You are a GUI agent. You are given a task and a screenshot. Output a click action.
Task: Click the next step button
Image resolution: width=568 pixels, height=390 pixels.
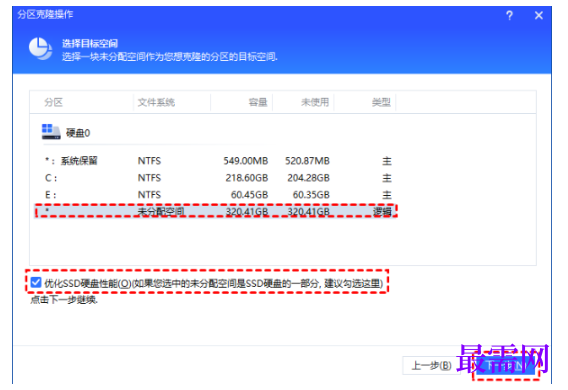coord(505,366)
